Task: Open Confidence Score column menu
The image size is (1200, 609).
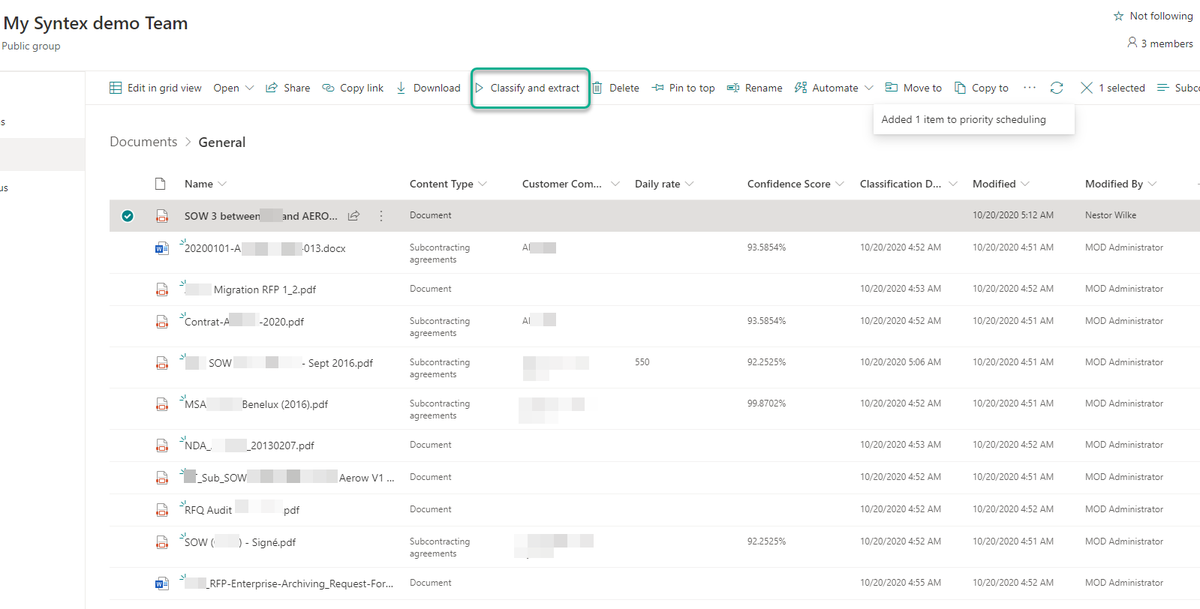Action: click(796, 184)
